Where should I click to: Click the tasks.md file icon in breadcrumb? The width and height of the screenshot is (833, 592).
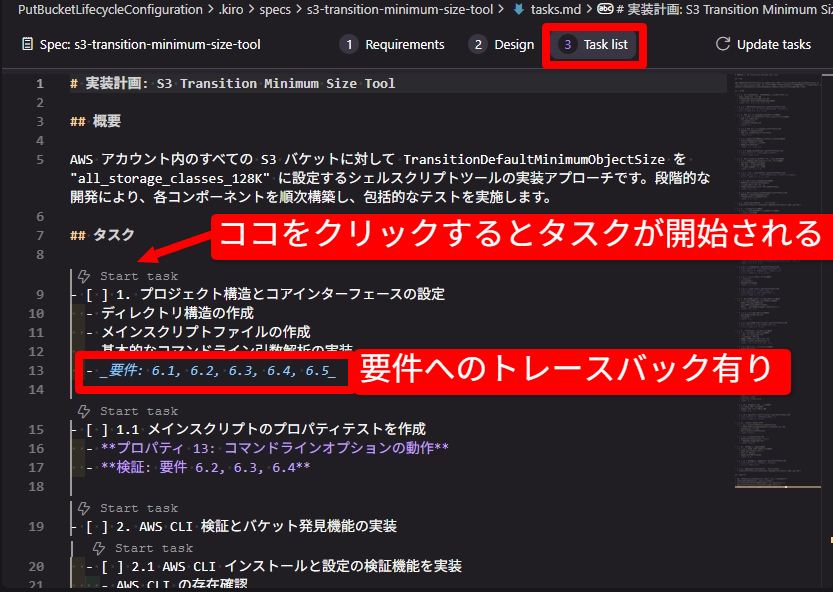click(x=517, y=9)
